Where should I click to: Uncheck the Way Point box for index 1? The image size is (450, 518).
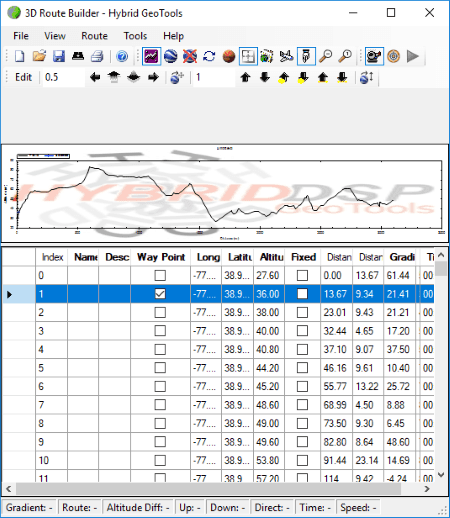[x=160, y=294]
